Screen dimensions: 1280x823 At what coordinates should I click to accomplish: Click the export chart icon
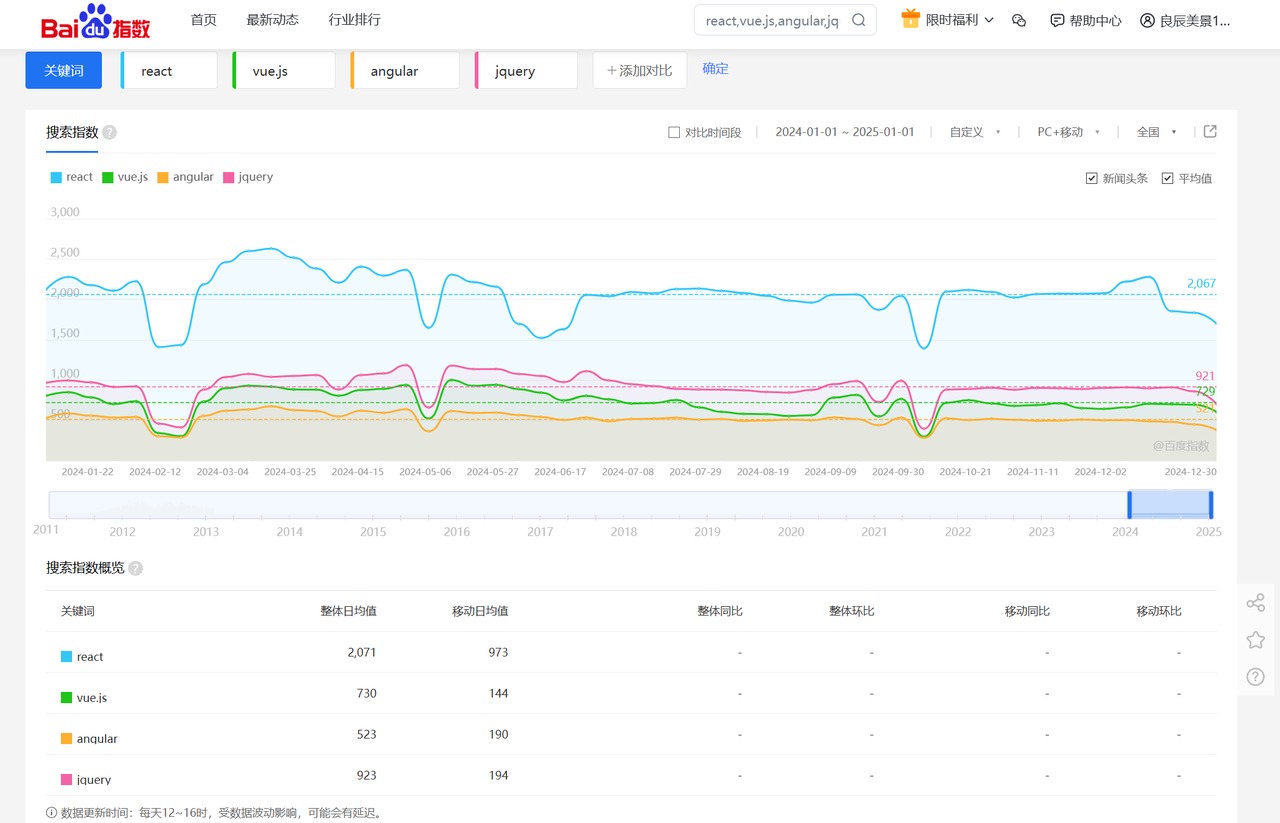click(x=1210, y=131)
